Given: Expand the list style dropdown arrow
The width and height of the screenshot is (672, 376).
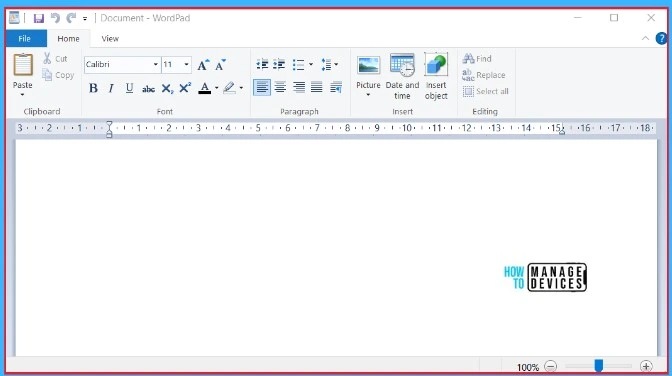Looking at the screenshot, I should pos(311,65).
